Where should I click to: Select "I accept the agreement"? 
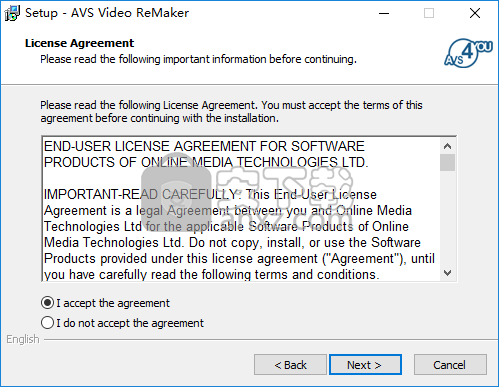click(x=105, y=303)
